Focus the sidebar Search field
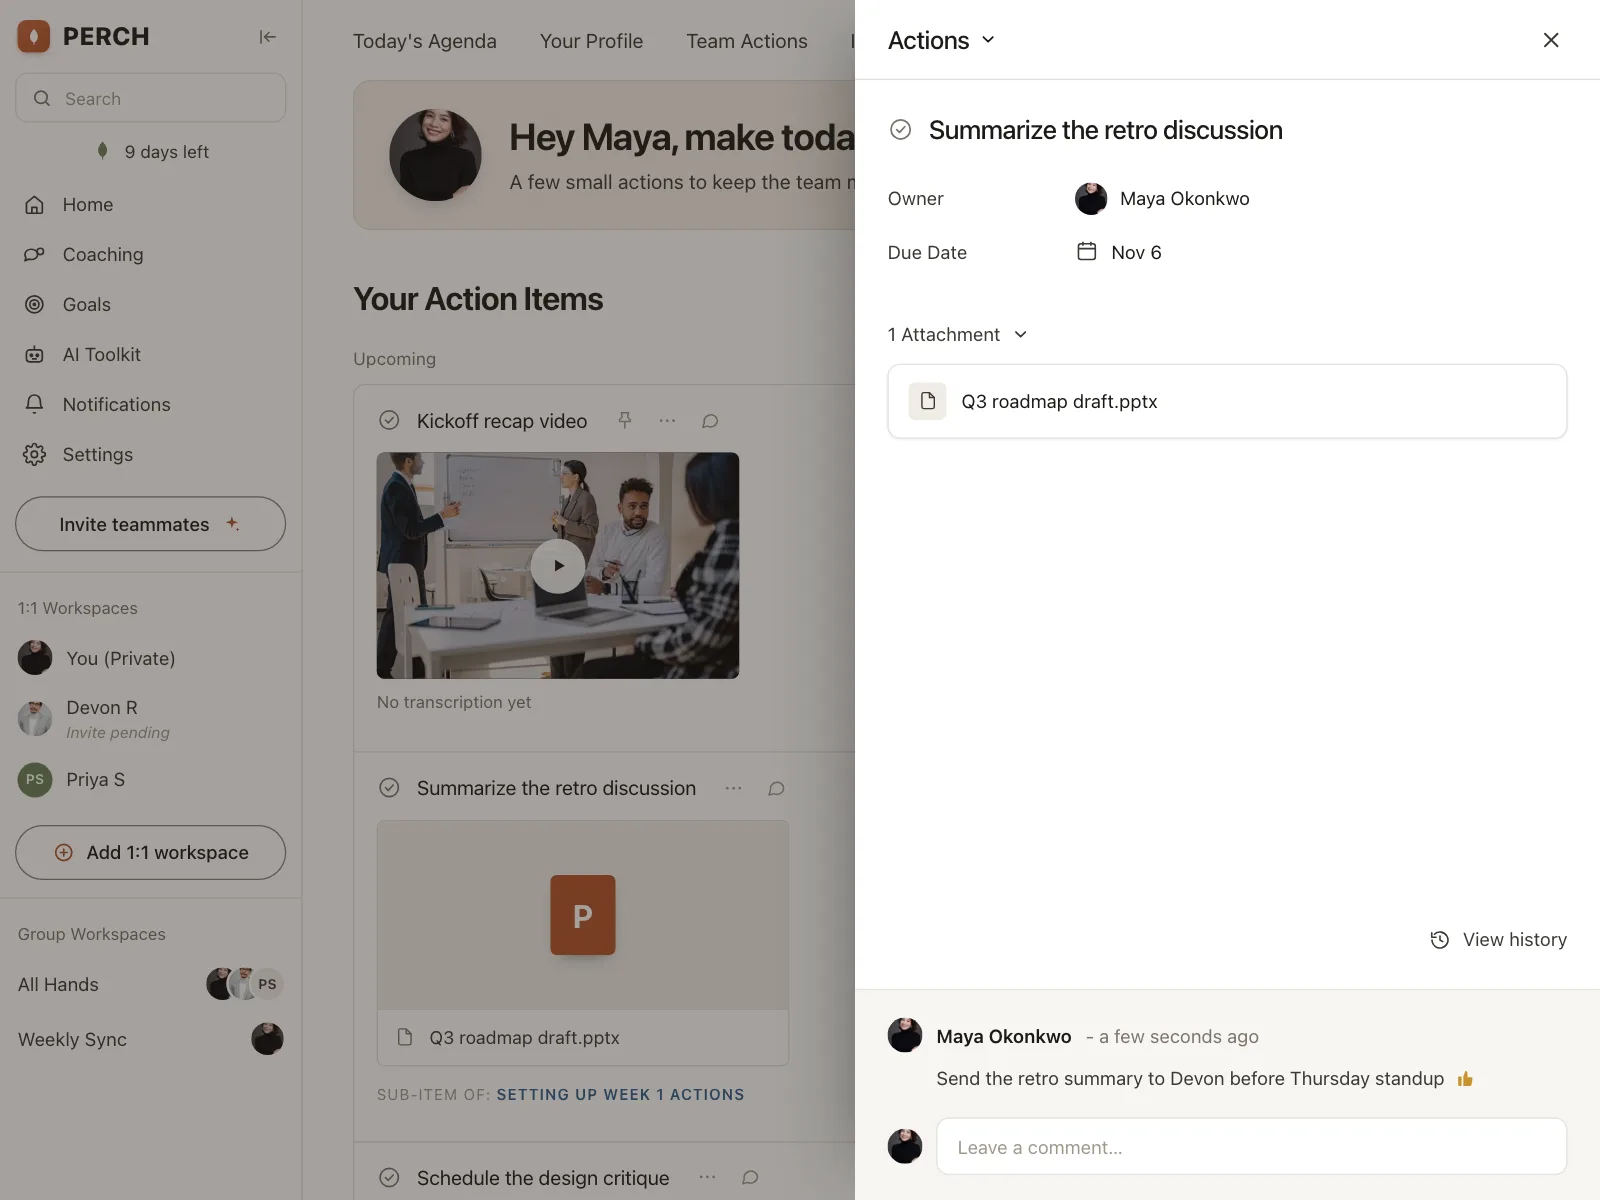Image resolution: width=1600 pixels, height=1200 pixels. click(150, 98)
